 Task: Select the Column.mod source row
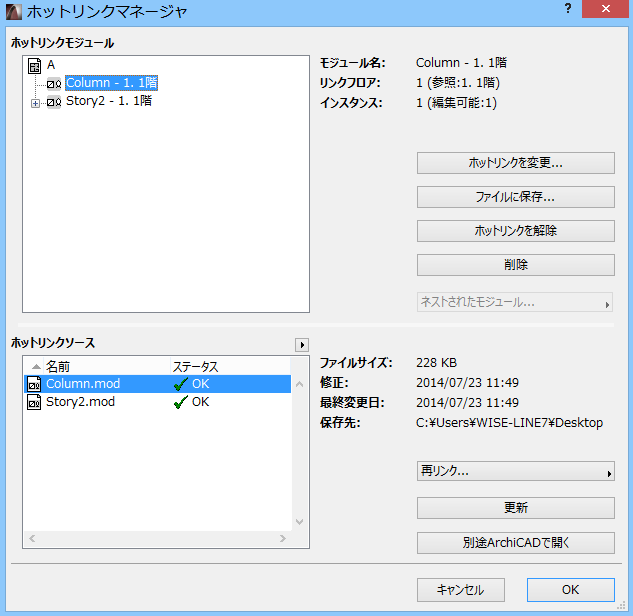(x=157, y=384)
